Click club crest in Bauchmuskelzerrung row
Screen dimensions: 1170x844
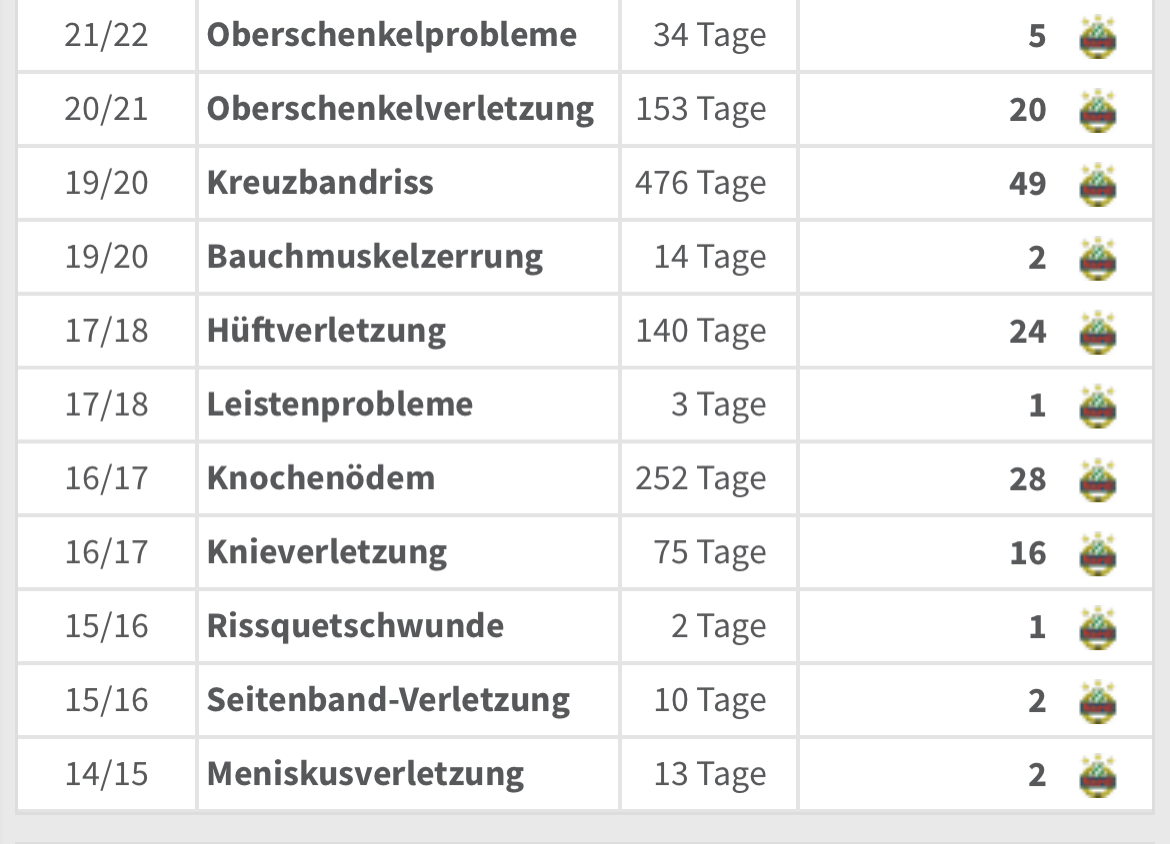click(1098, 257)
